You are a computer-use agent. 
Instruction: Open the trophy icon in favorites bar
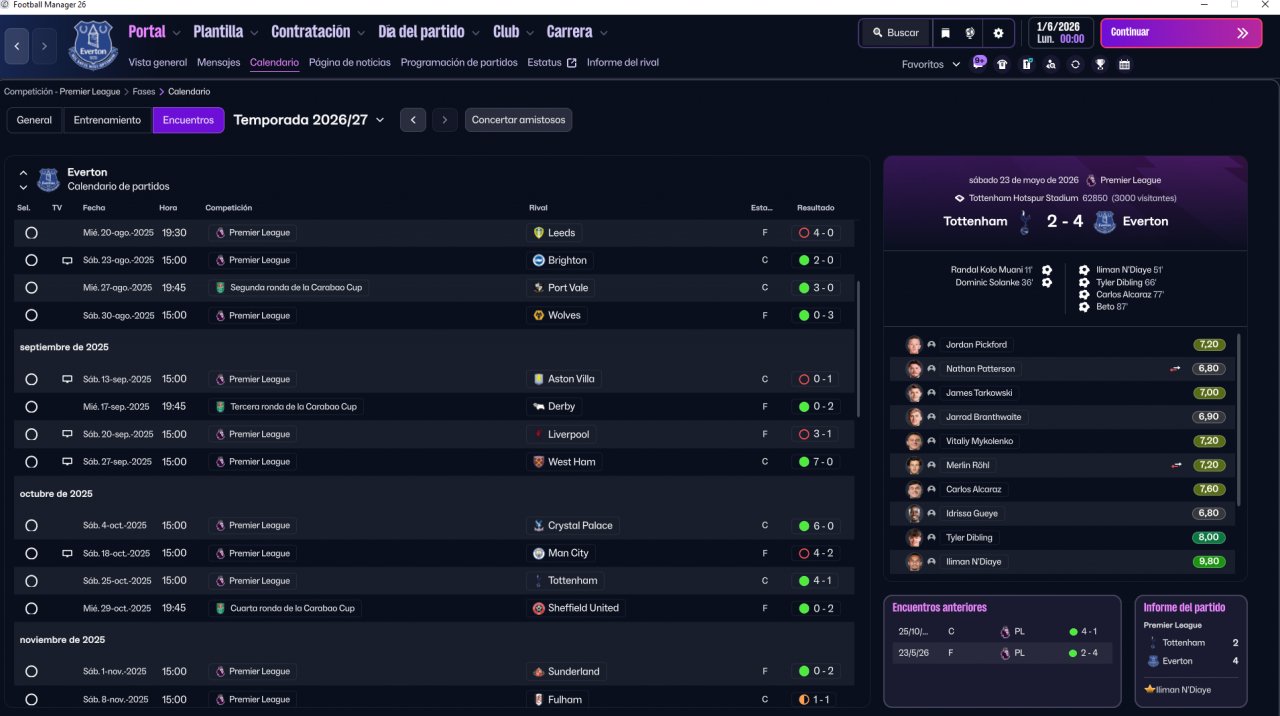coord(1100,64)
